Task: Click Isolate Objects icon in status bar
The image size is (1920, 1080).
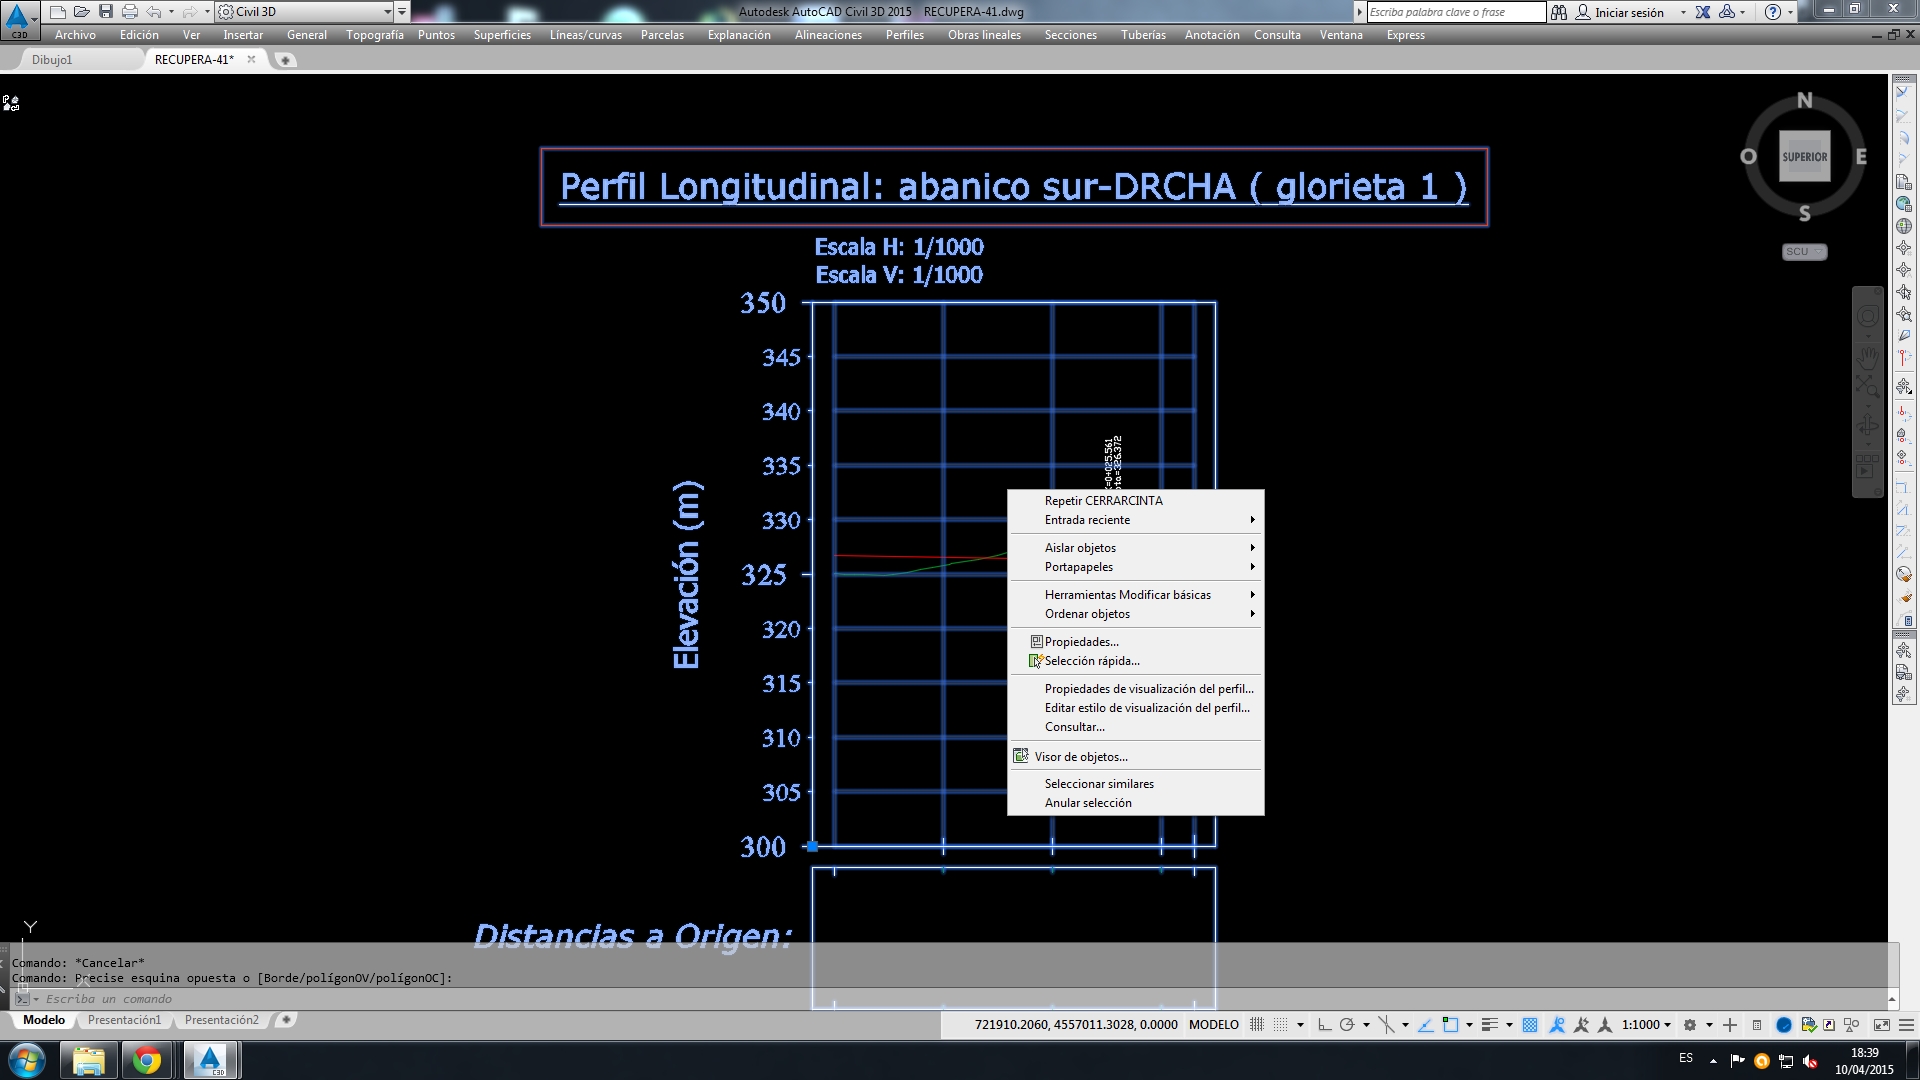Action: point(1851,1025)
